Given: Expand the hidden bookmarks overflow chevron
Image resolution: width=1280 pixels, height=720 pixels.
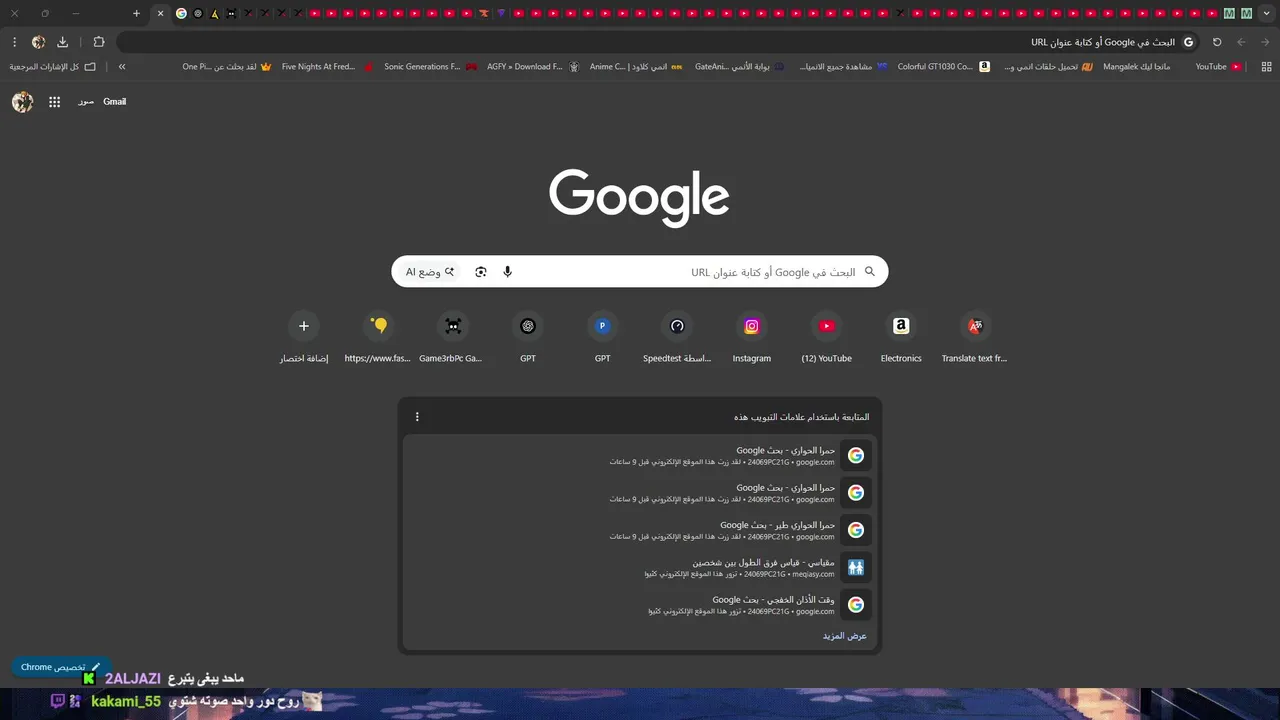Looking at the screenshot, I should [x=122, y=67].
